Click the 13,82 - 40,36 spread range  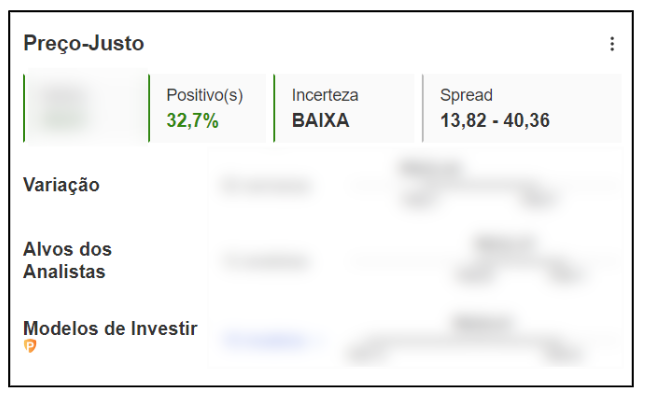pyautogui.click(x=495, y=121)
